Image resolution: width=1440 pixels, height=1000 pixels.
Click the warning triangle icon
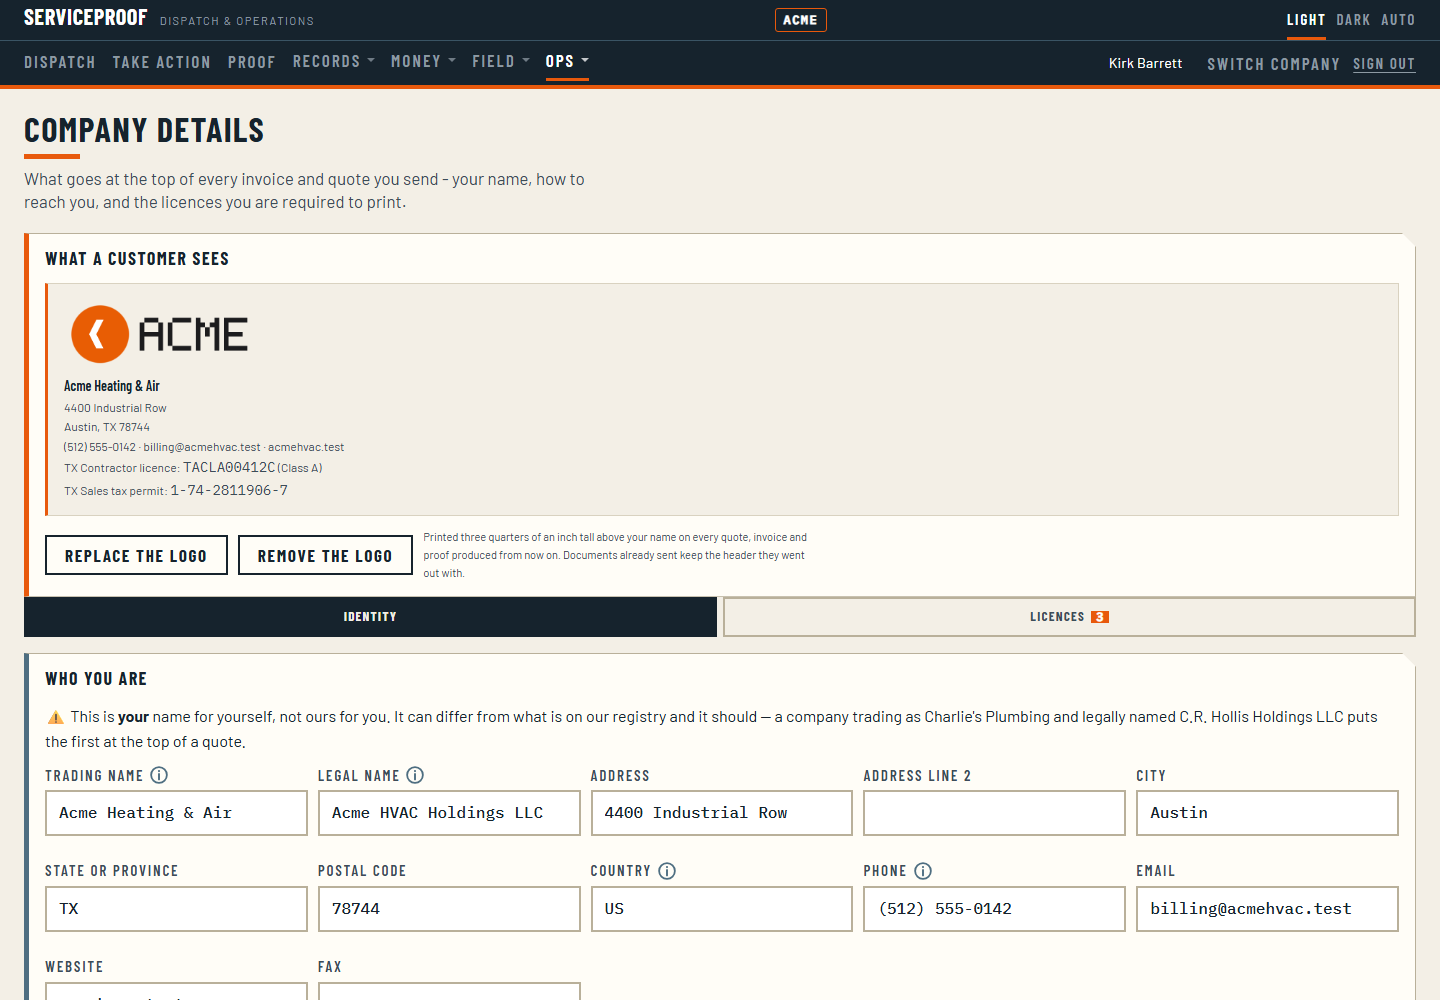pyautogui.click(x=56, y=717)
